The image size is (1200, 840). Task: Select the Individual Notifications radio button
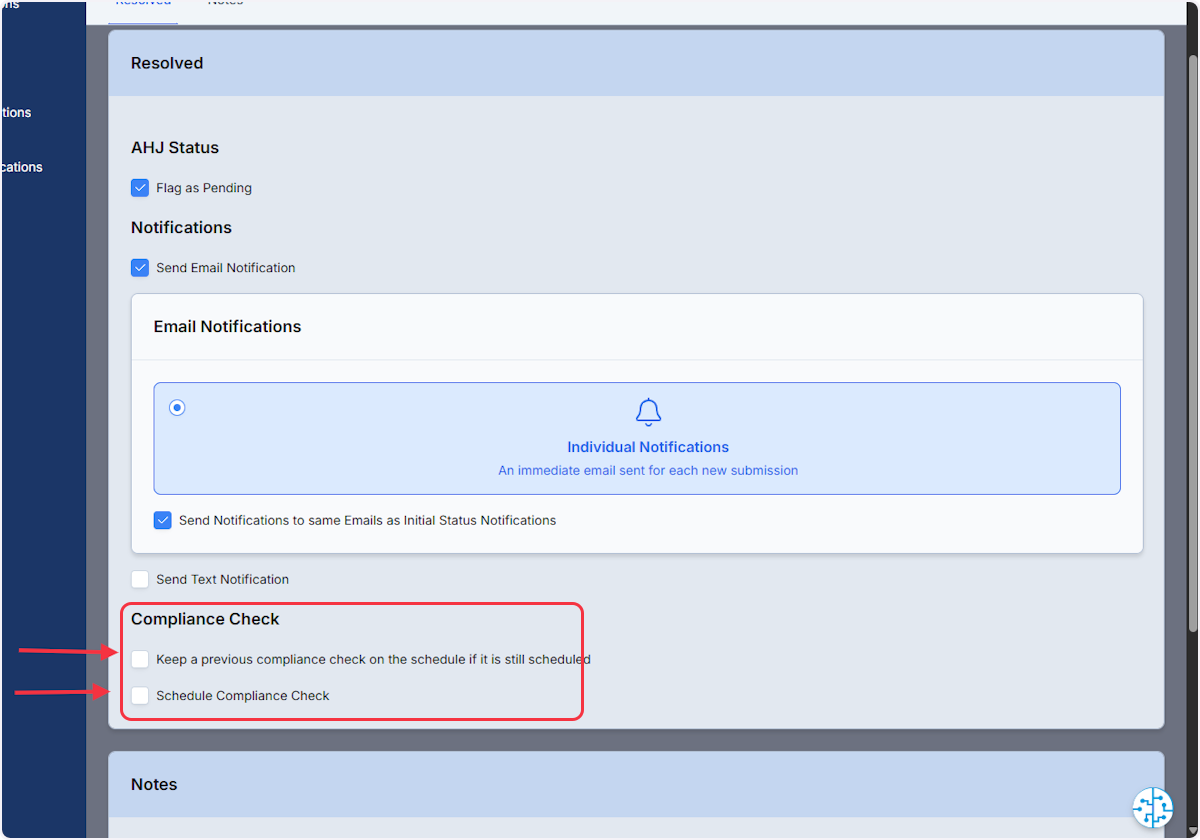click(x=177, y=408)
